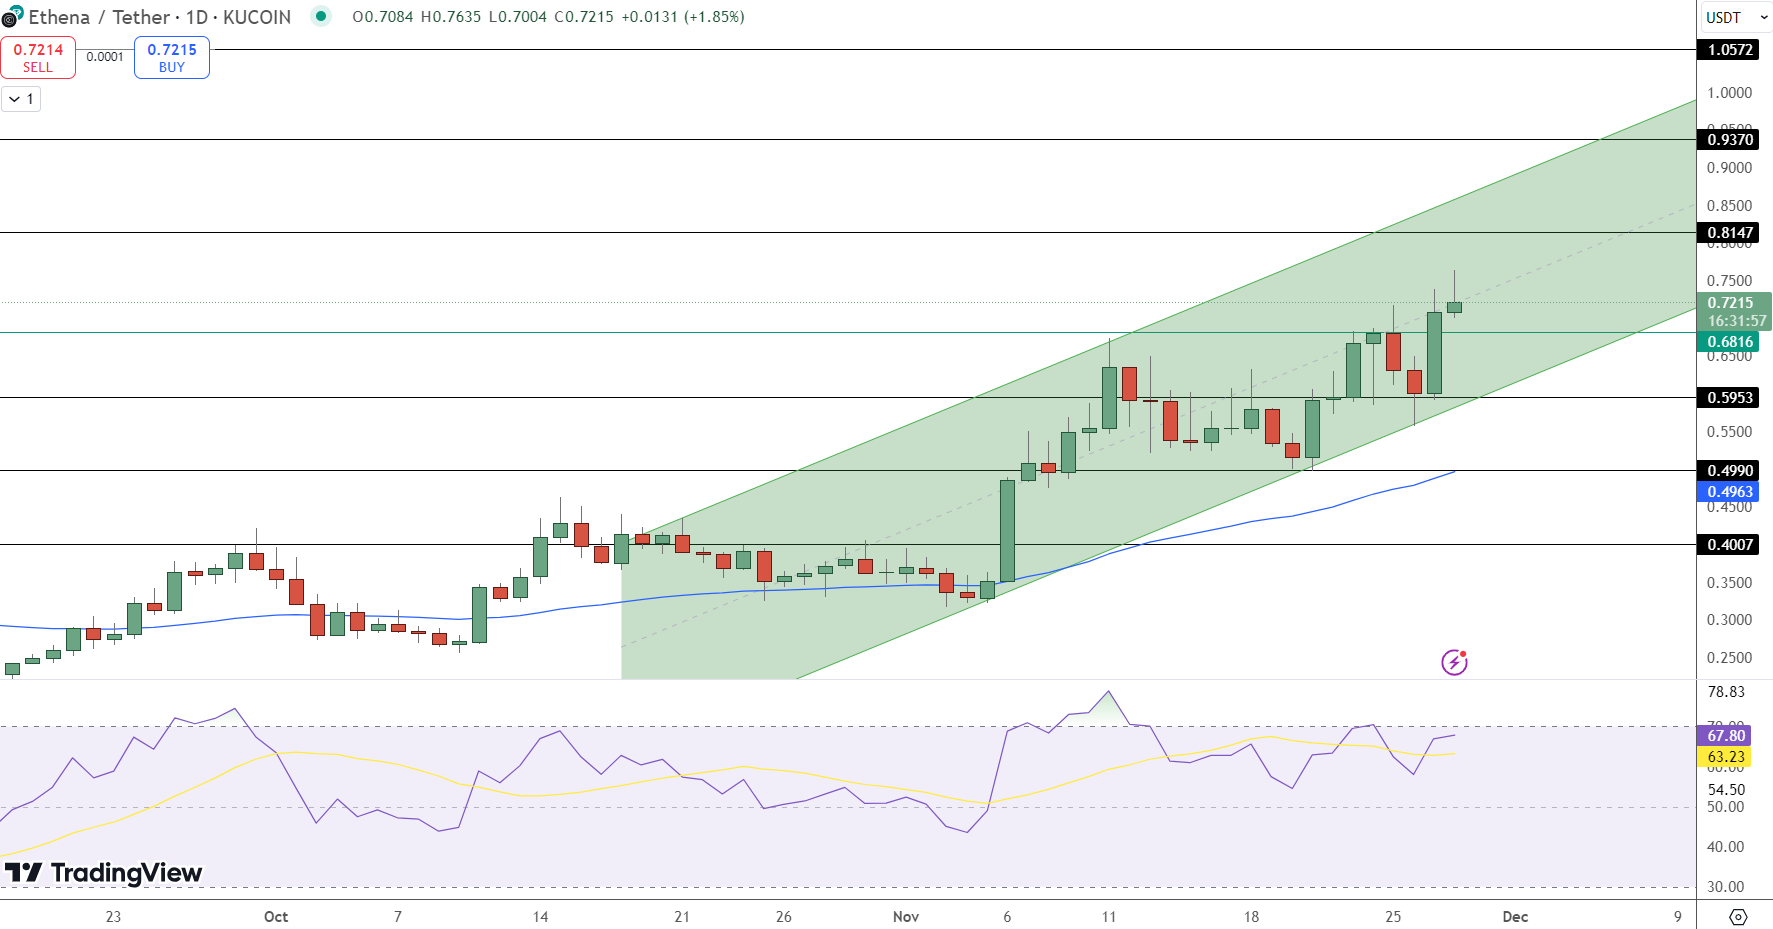Image resolution: width=1773 pixels, height=929 pixels.
Task: Click the TradingView logo
Action: [103, 873]
